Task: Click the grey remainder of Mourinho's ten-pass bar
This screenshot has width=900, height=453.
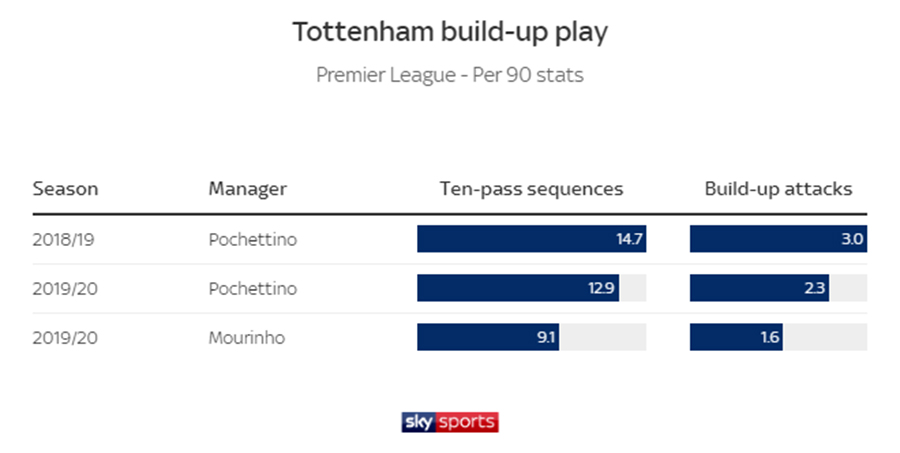Action: click(603, 337)
